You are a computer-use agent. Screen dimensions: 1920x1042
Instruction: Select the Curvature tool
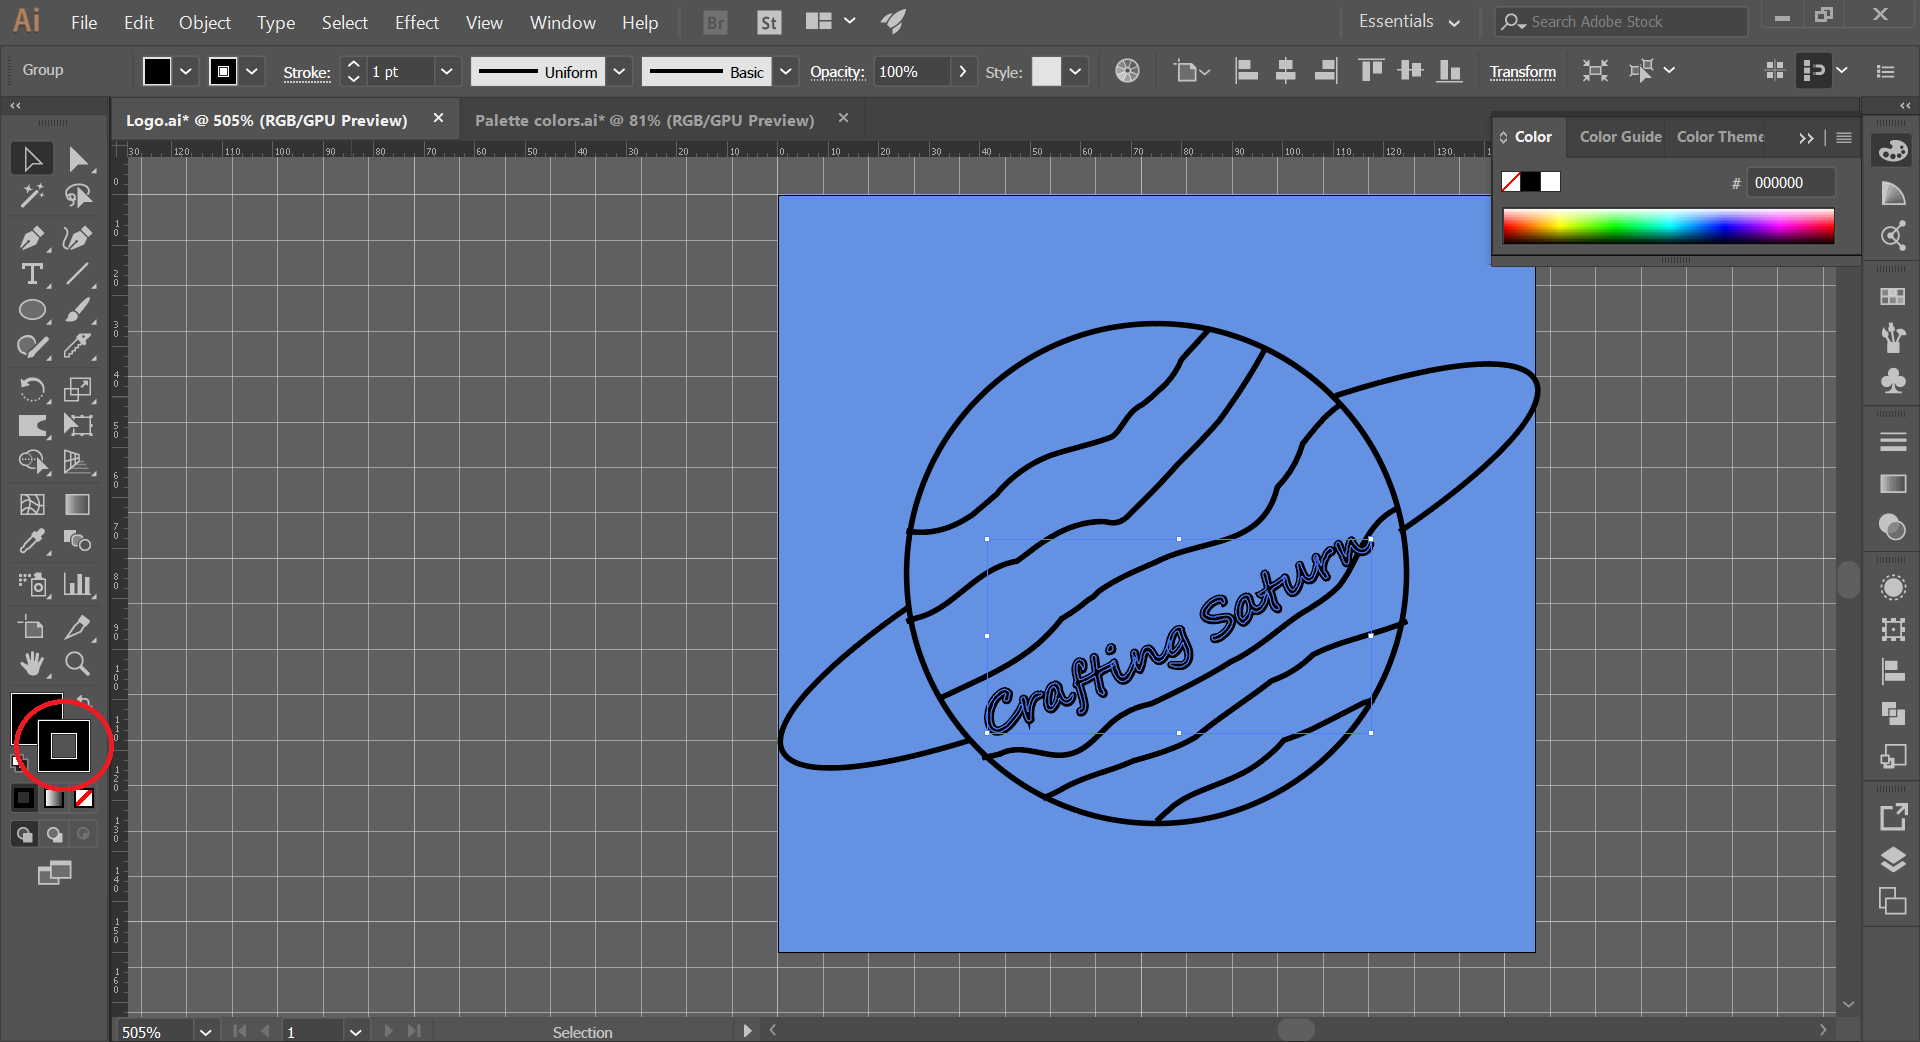click(78, 238)
